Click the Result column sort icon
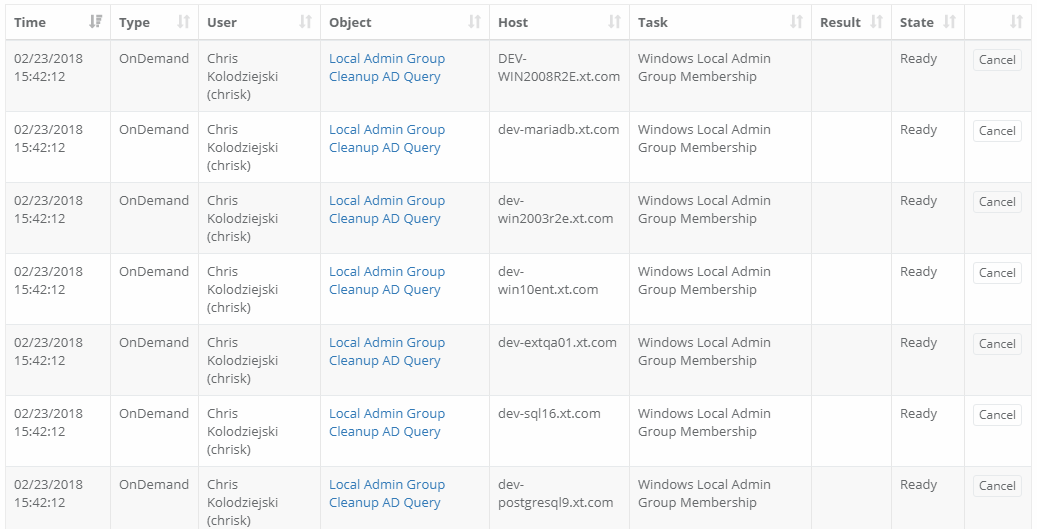Viewport: 1037px width, 529px height. click(876, 22)
